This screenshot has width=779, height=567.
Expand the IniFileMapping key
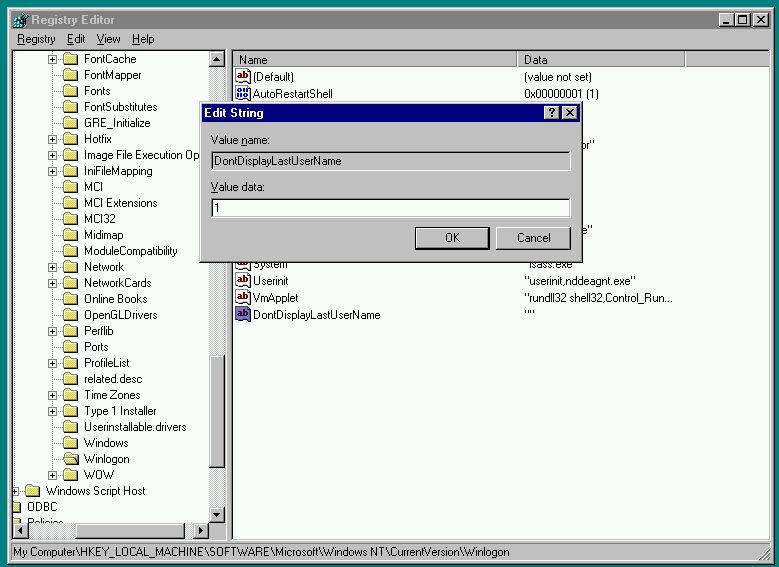52,171
